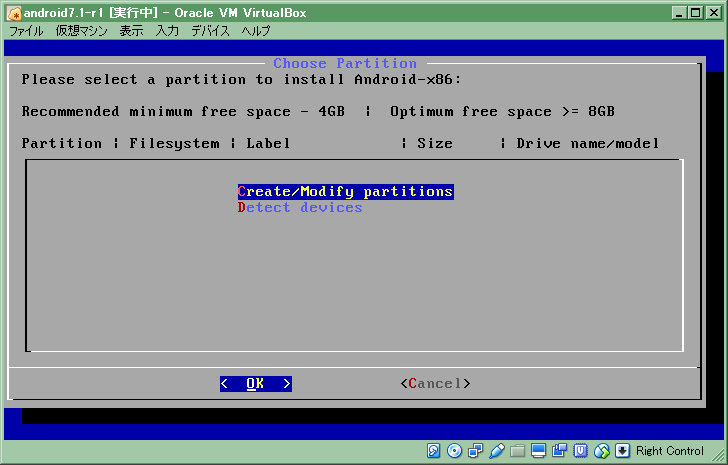This screenshot has height=465, width=728.
Task: Click the Size column header
Action: pos(435,143)
